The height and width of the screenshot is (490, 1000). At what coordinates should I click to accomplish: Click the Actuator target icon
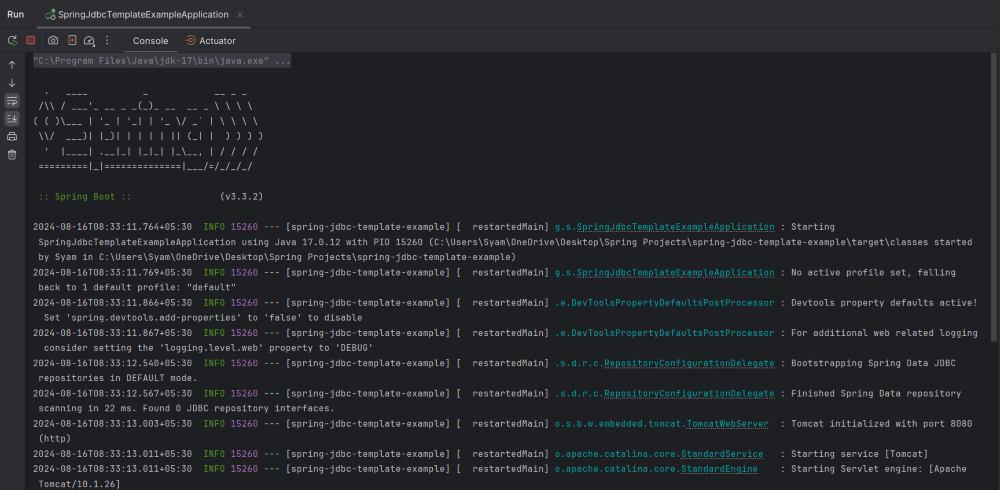tap(190, 40)
